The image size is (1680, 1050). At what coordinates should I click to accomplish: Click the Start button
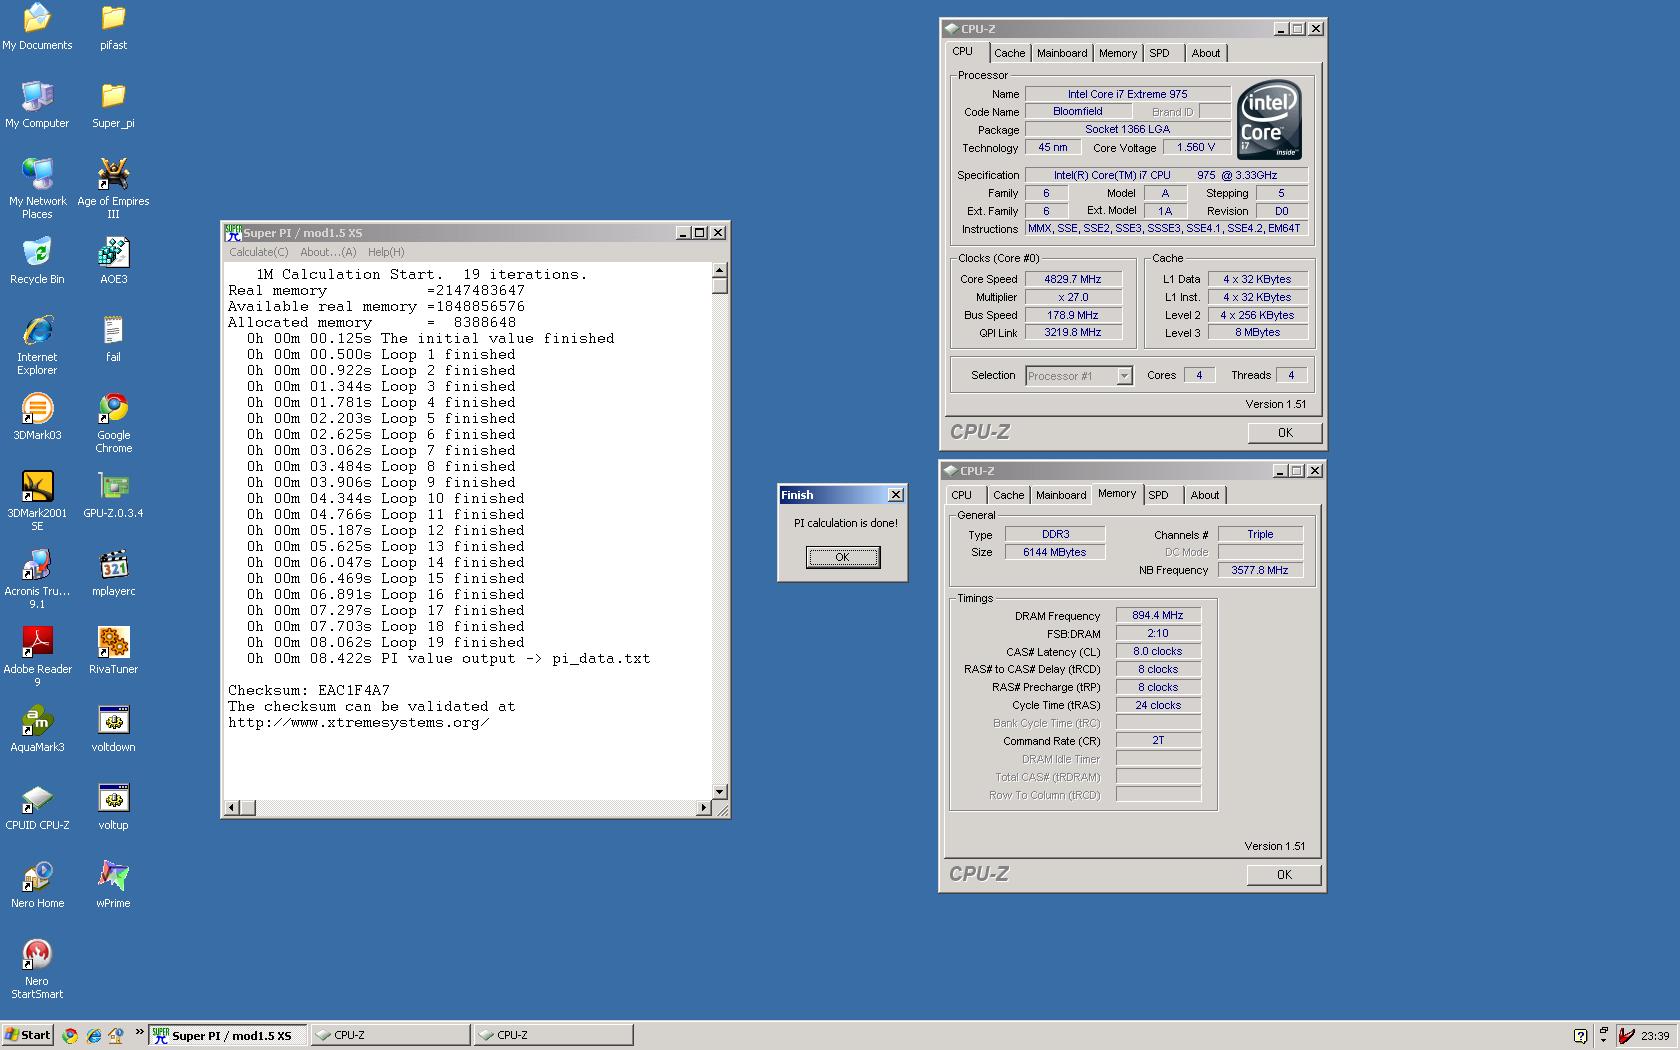pos(28,1035)
